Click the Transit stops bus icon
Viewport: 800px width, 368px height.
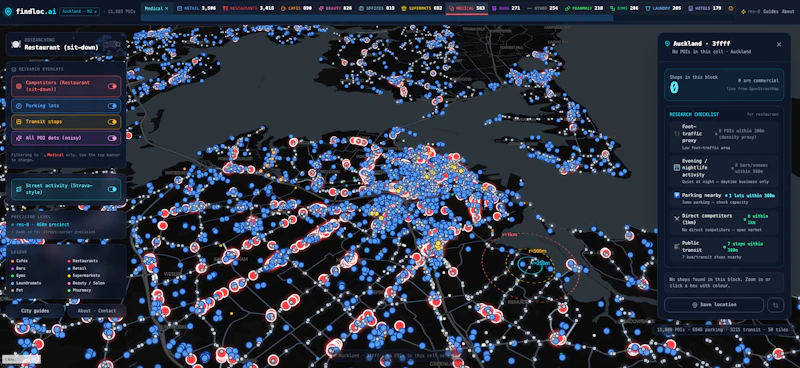coord(19,122)
